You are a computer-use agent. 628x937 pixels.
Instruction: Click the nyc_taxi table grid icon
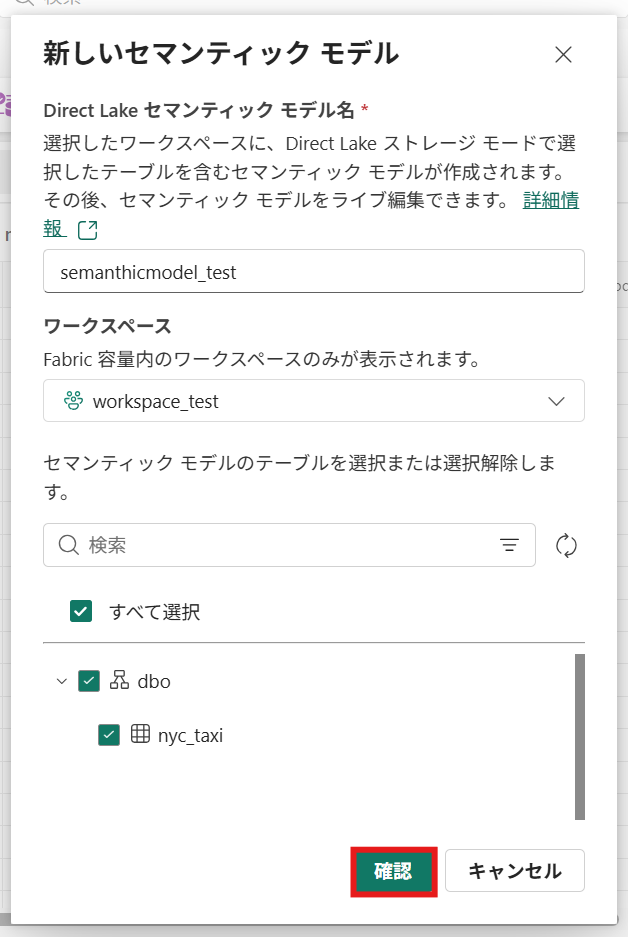(x=141, y=735)
